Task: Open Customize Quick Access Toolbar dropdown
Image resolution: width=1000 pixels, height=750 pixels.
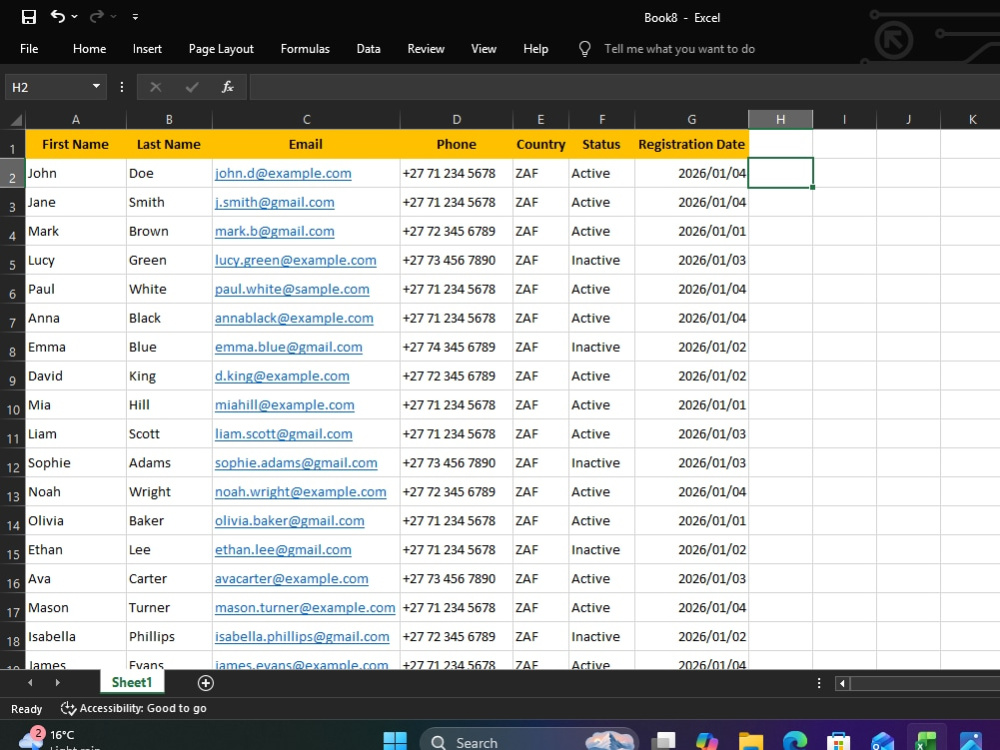Action: point(135,17)
